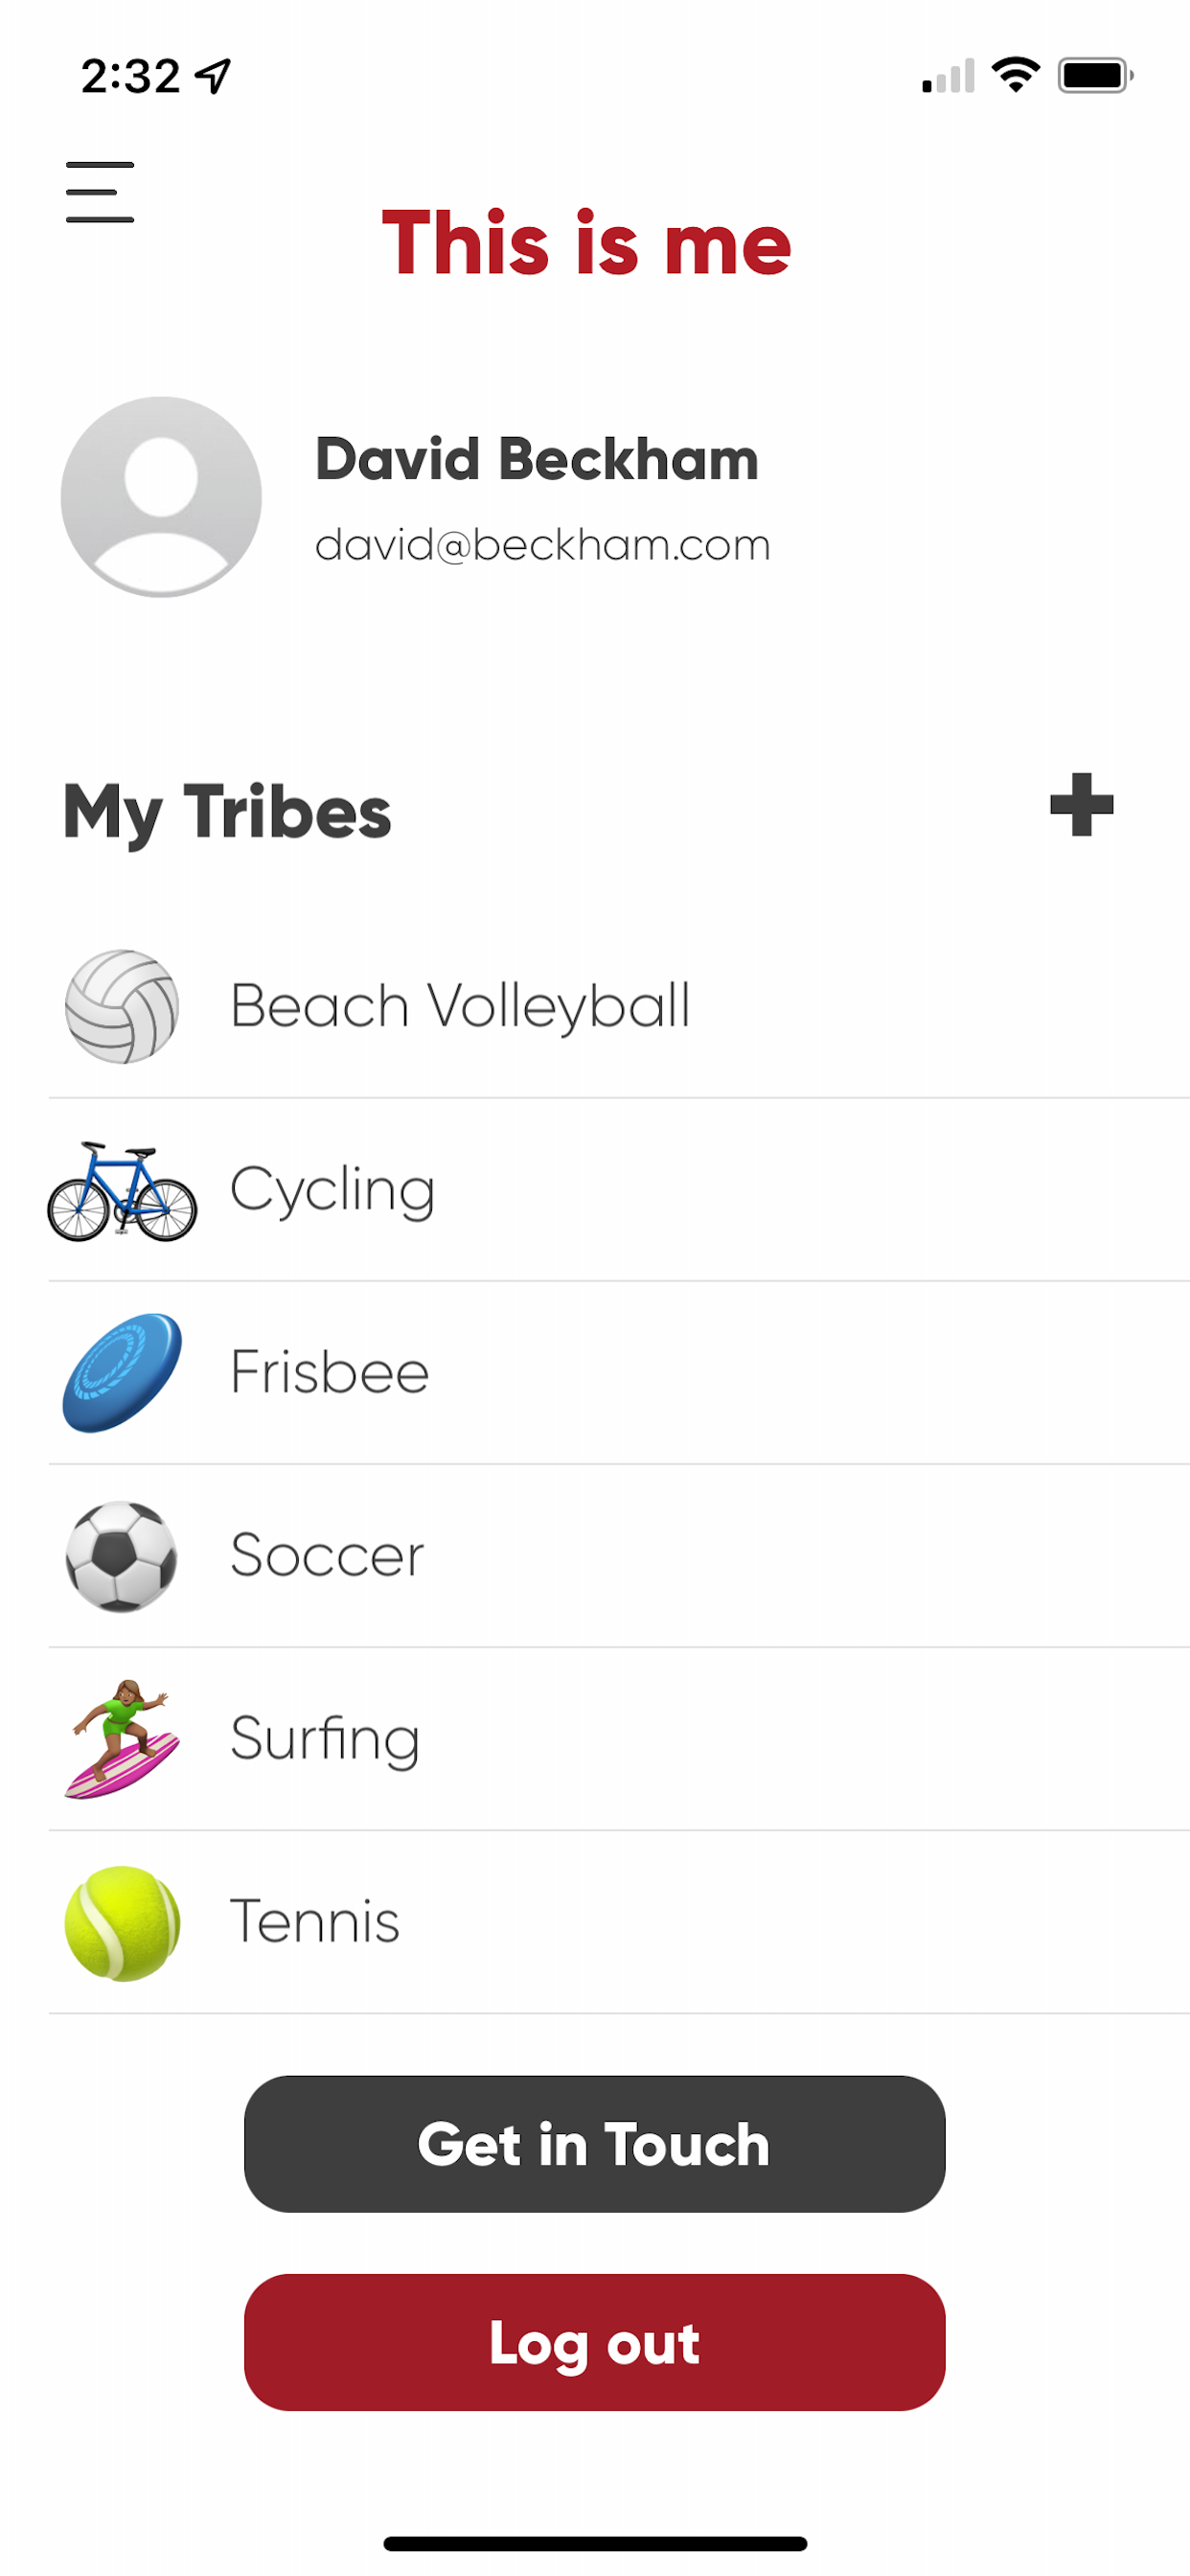Screen dimensions: 1190x2576
Task: Tap the blue frisbee icon
Action: coord(122,1372)
